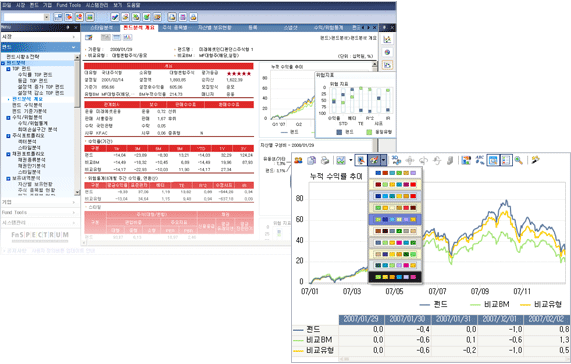Viewport: 571px width, 364px height.
Task: Expand the 시장 section in left panel
Action: [x=39, y=37]
